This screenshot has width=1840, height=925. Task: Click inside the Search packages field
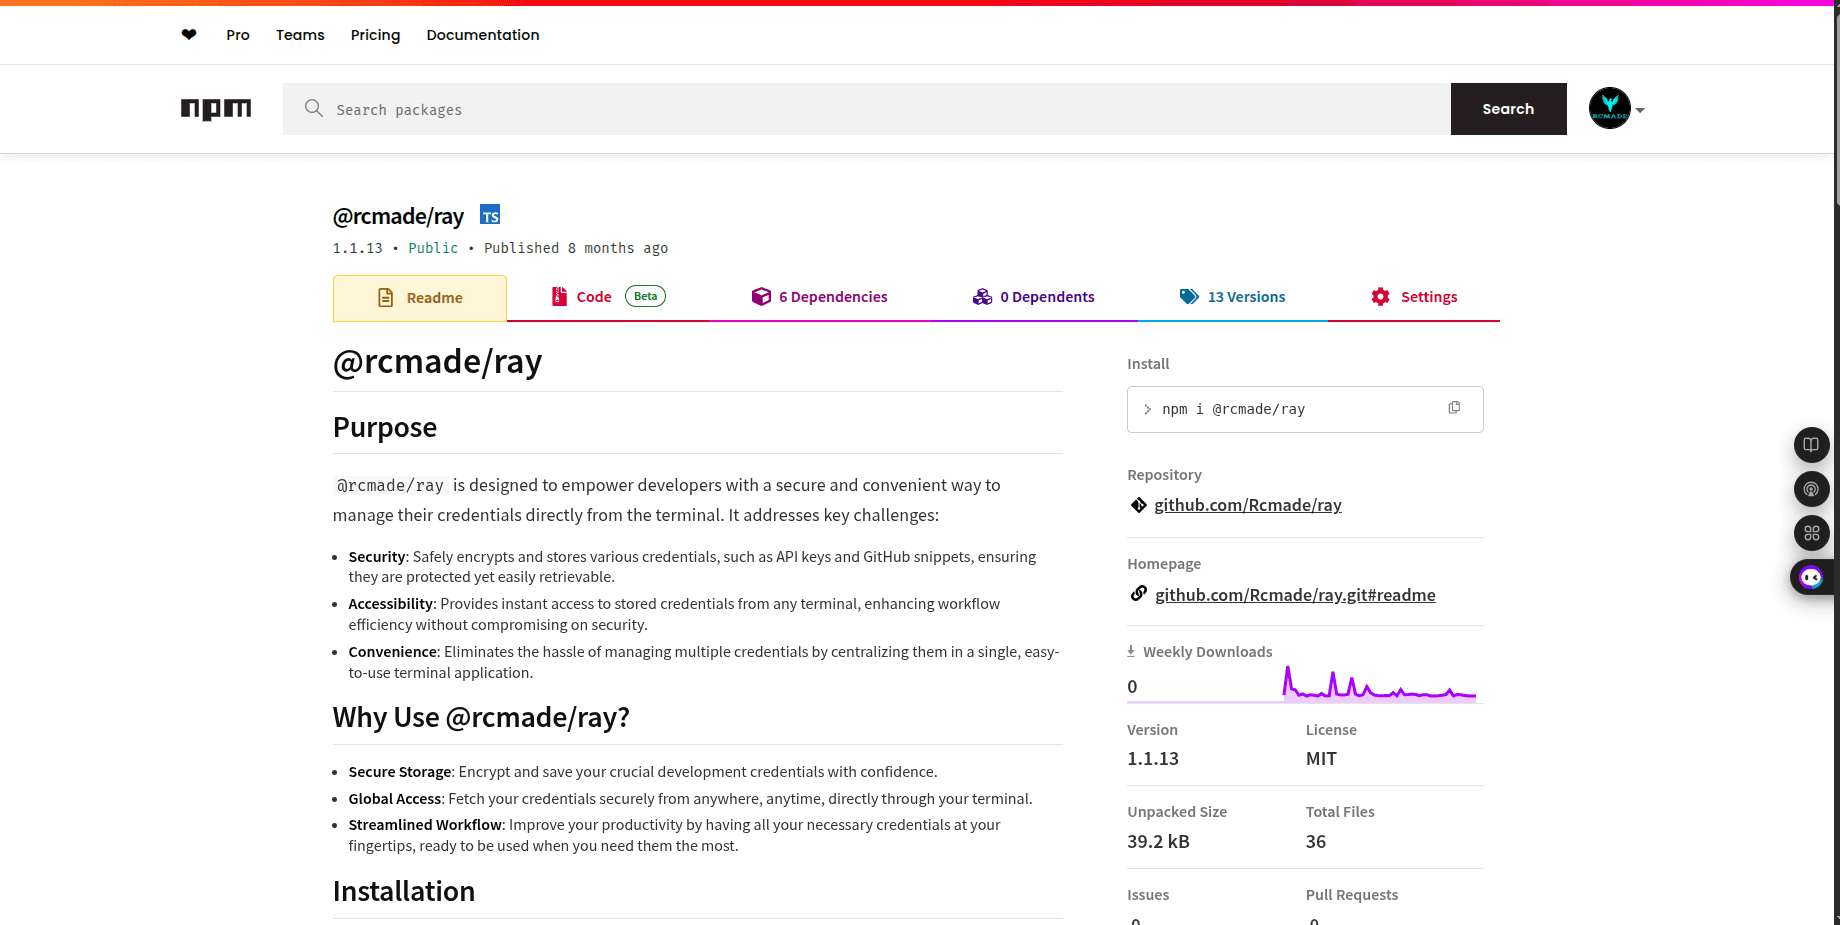click(x=700, y=109)
